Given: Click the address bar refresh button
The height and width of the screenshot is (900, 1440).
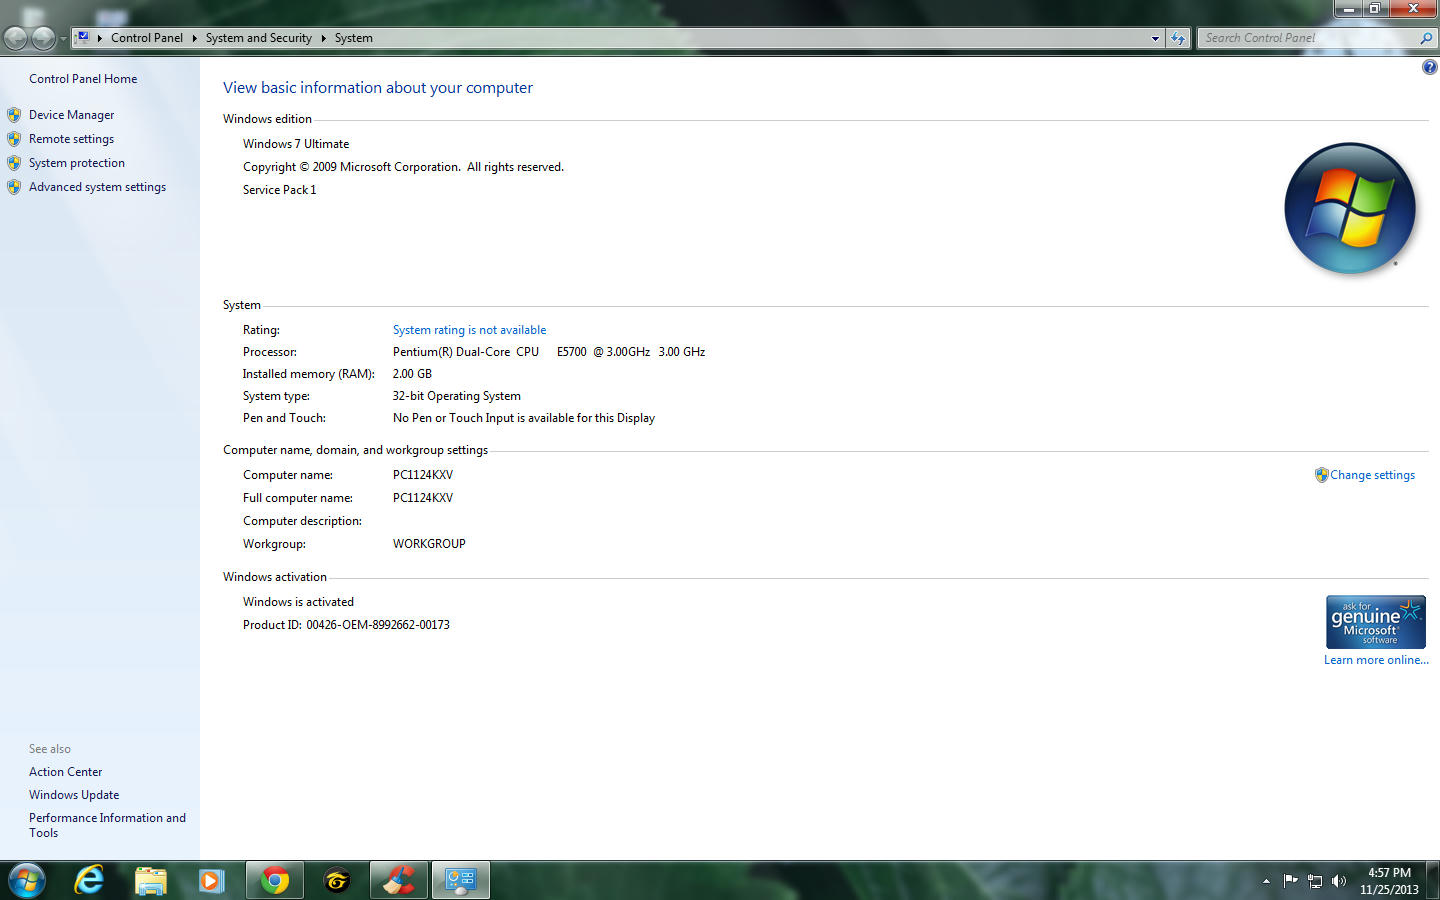Looking at the screenshot, I should point(1178,38).
